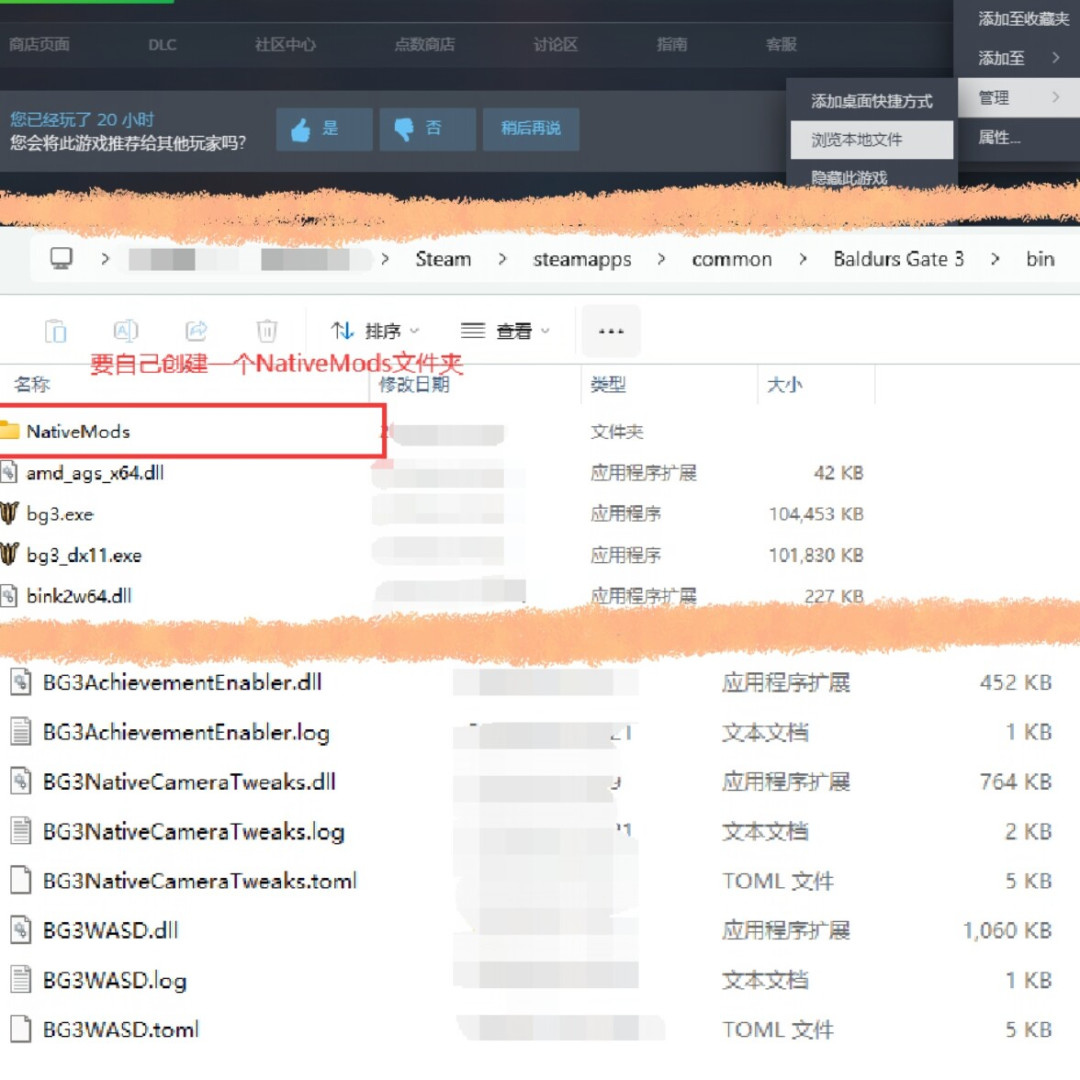Select the BG3WASD.dll file name
The height and width of the screenshot is (1080, 1080).
coord(110,931)
